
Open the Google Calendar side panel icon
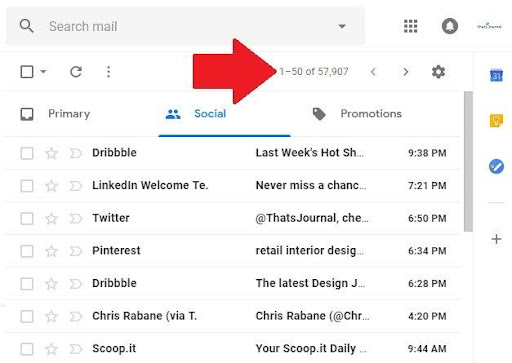tap(496, 75)
